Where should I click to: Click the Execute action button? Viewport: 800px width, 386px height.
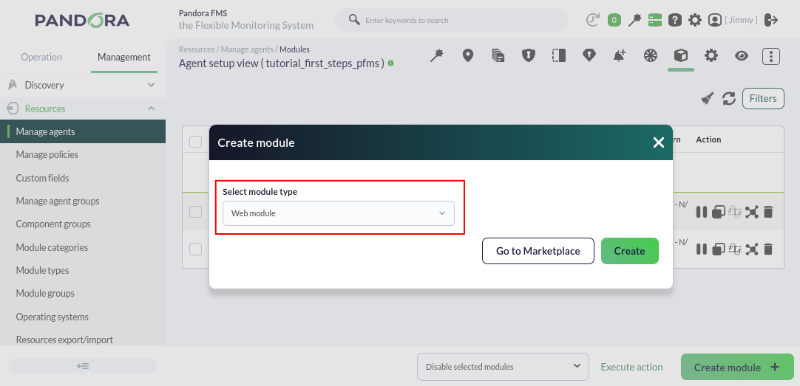point(632,367)
